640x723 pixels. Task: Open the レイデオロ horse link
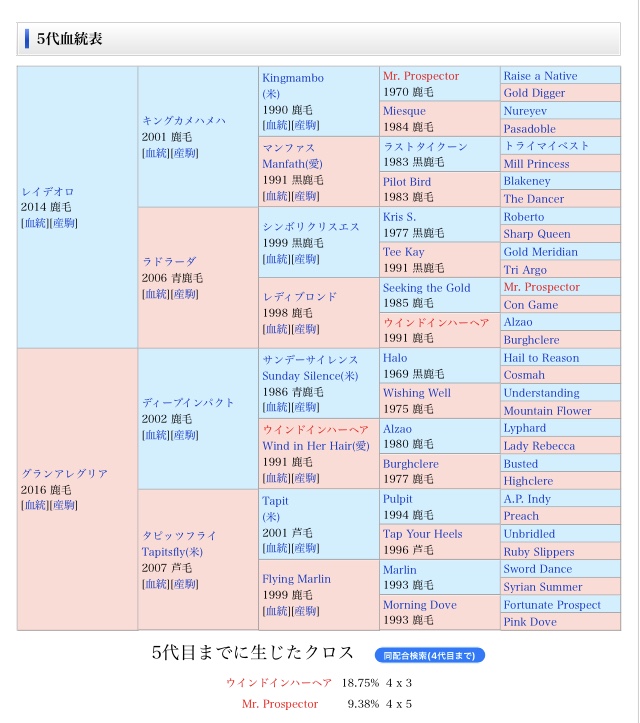[x=48, y=191]
